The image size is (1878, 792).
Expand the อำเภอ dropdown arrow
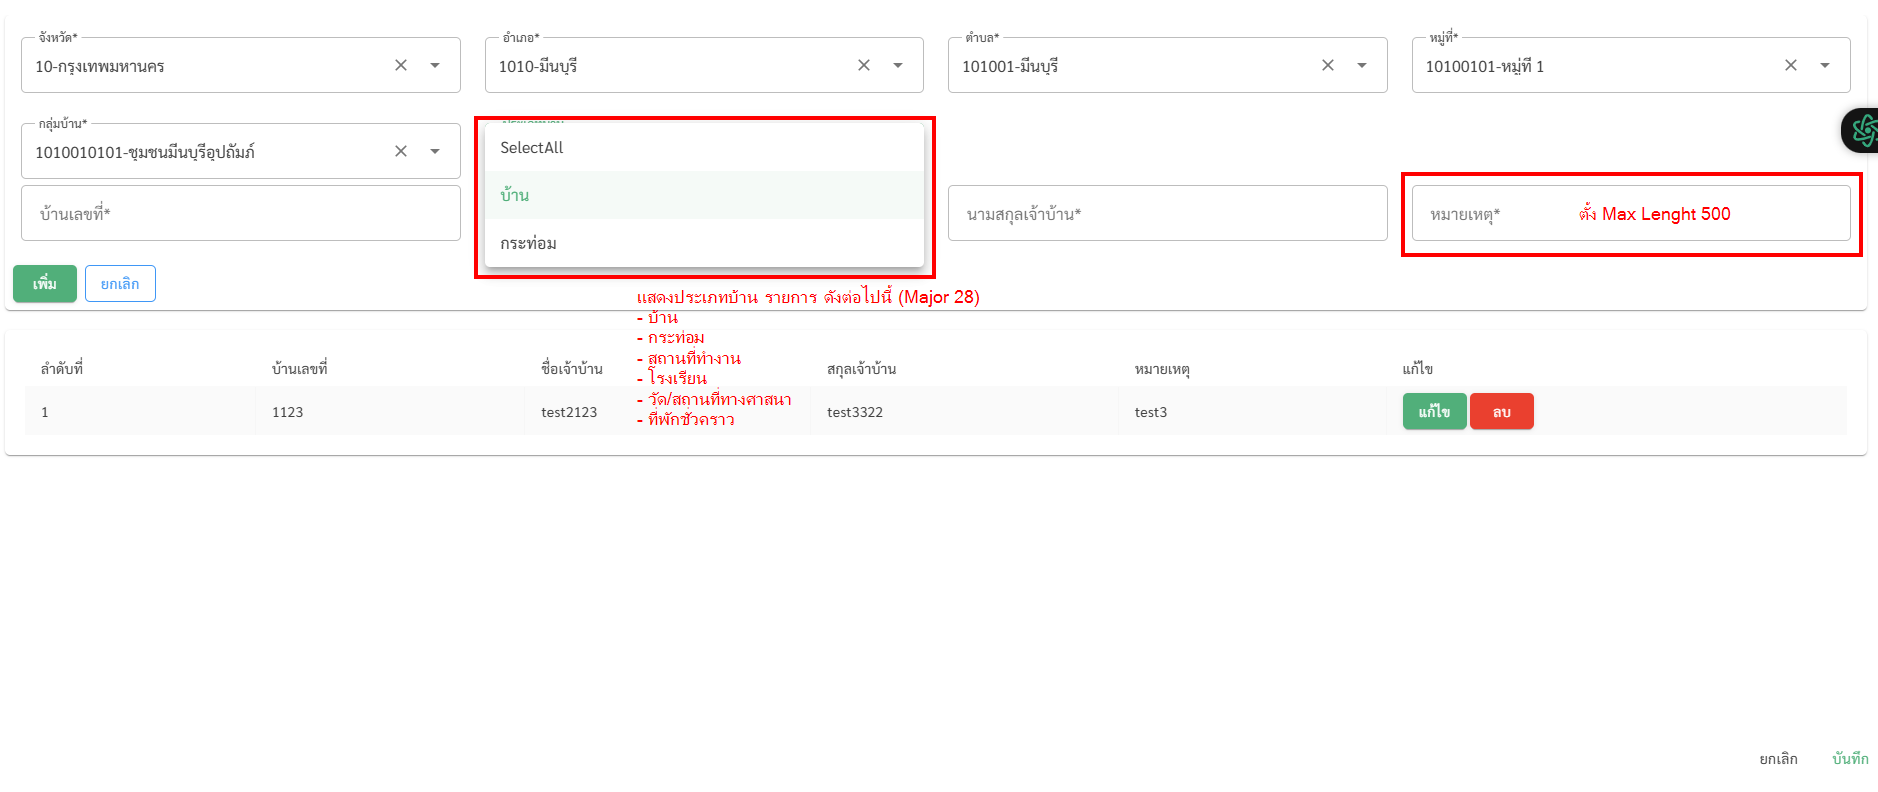(898, 65)
